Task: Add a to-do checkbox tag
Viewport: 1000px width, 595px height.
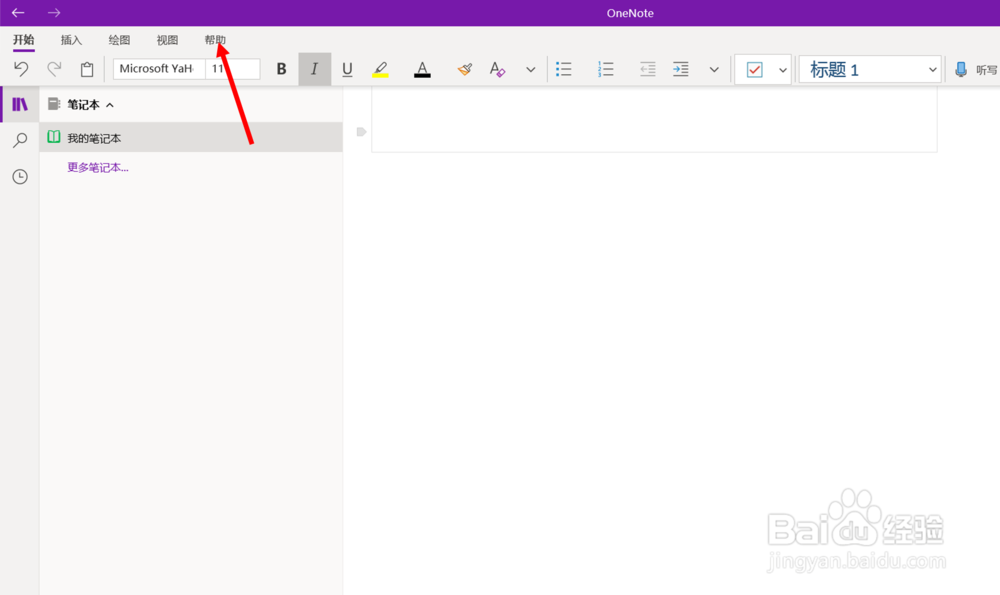Action: (754, 69)
